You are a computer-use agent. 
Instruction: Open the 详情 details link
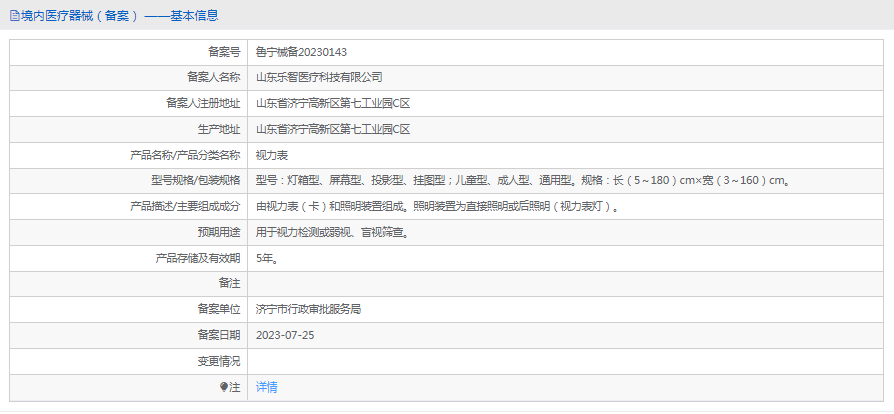point(267,387)
